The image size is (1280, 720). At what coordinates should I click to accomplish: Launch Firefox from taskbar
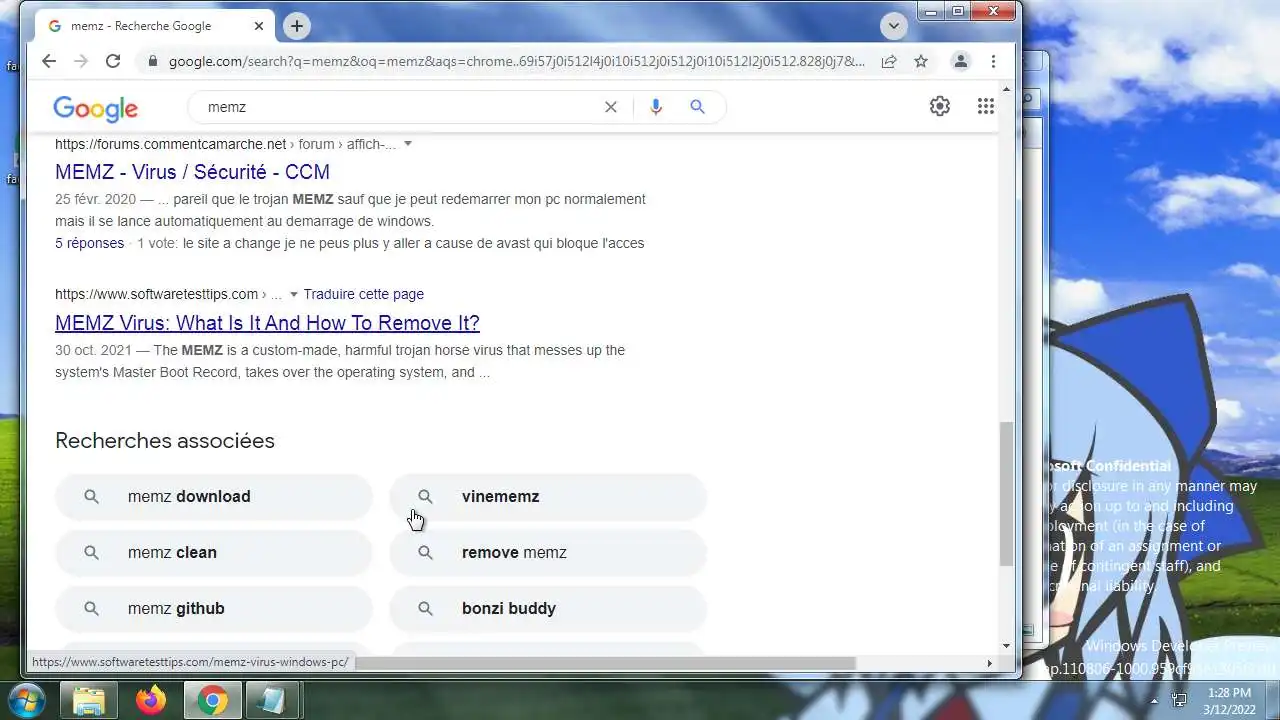point(151,700)
